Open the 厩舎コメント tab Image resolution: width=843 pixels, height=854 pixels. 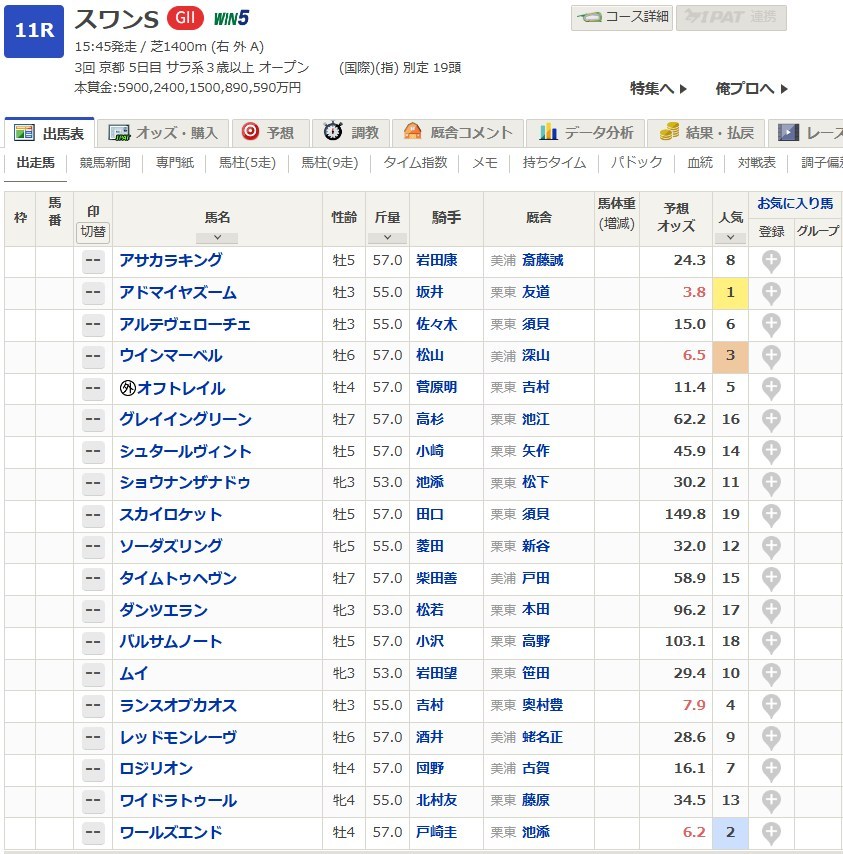[458, 132]
